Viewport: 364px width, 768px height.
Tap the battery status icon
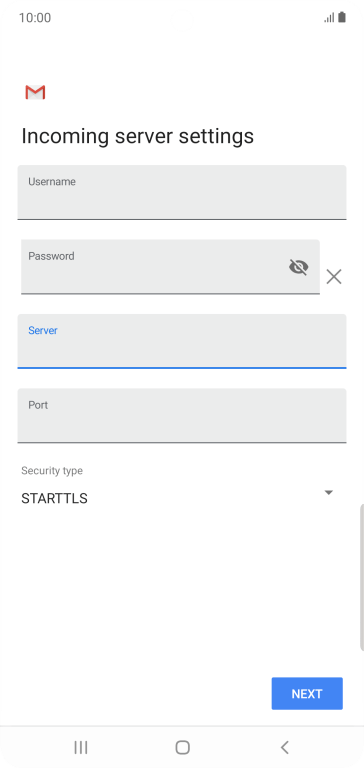coord(341,17)
